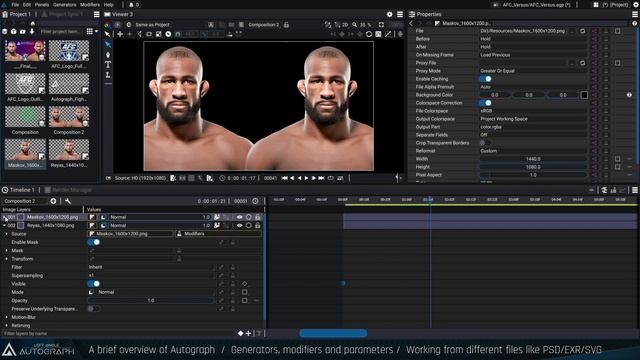The width and height of the screenshot is (640, 360).
Task: Lock the Maskov_1600x1200.png layer
Action: pos(258,217)
